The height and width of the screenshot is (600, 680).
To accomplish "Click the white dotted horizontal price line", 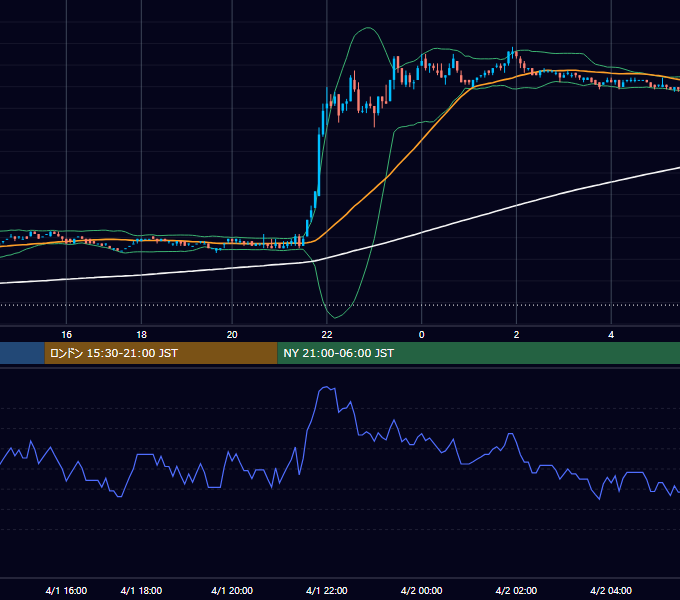I will (x=340, y=305).
